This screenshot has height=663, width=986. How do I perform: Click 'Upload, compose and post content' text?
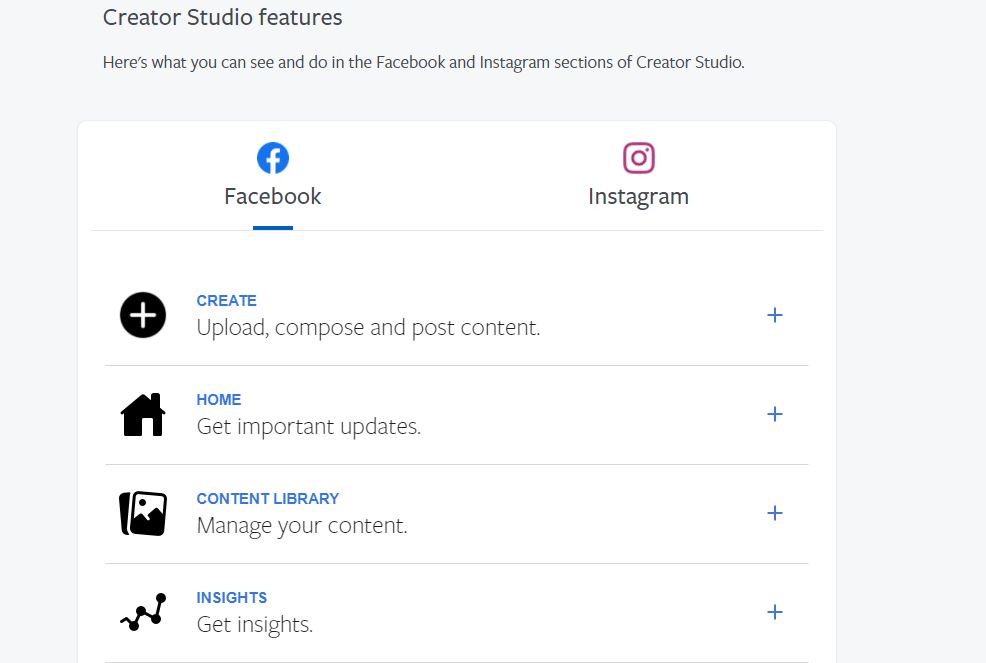pyautogui.click(x=368, y=328)
